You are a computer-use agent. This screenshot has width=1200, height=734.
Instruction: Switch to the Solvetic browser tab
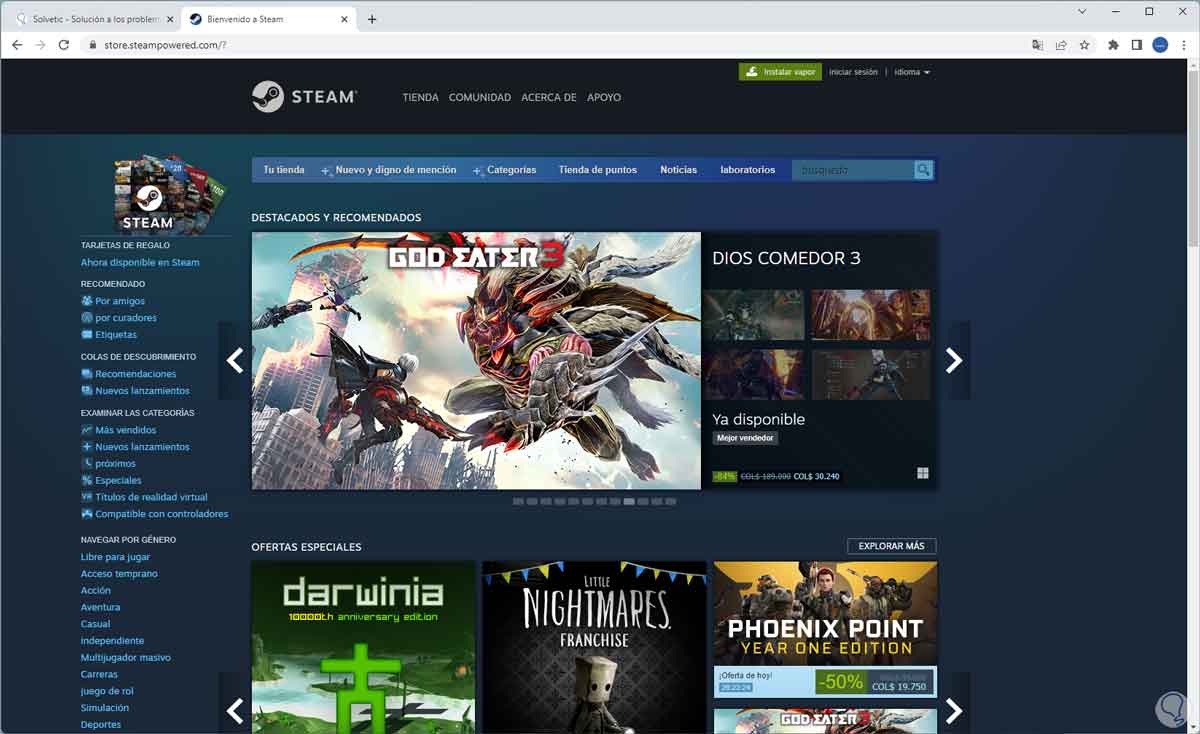tap(95, 19)
